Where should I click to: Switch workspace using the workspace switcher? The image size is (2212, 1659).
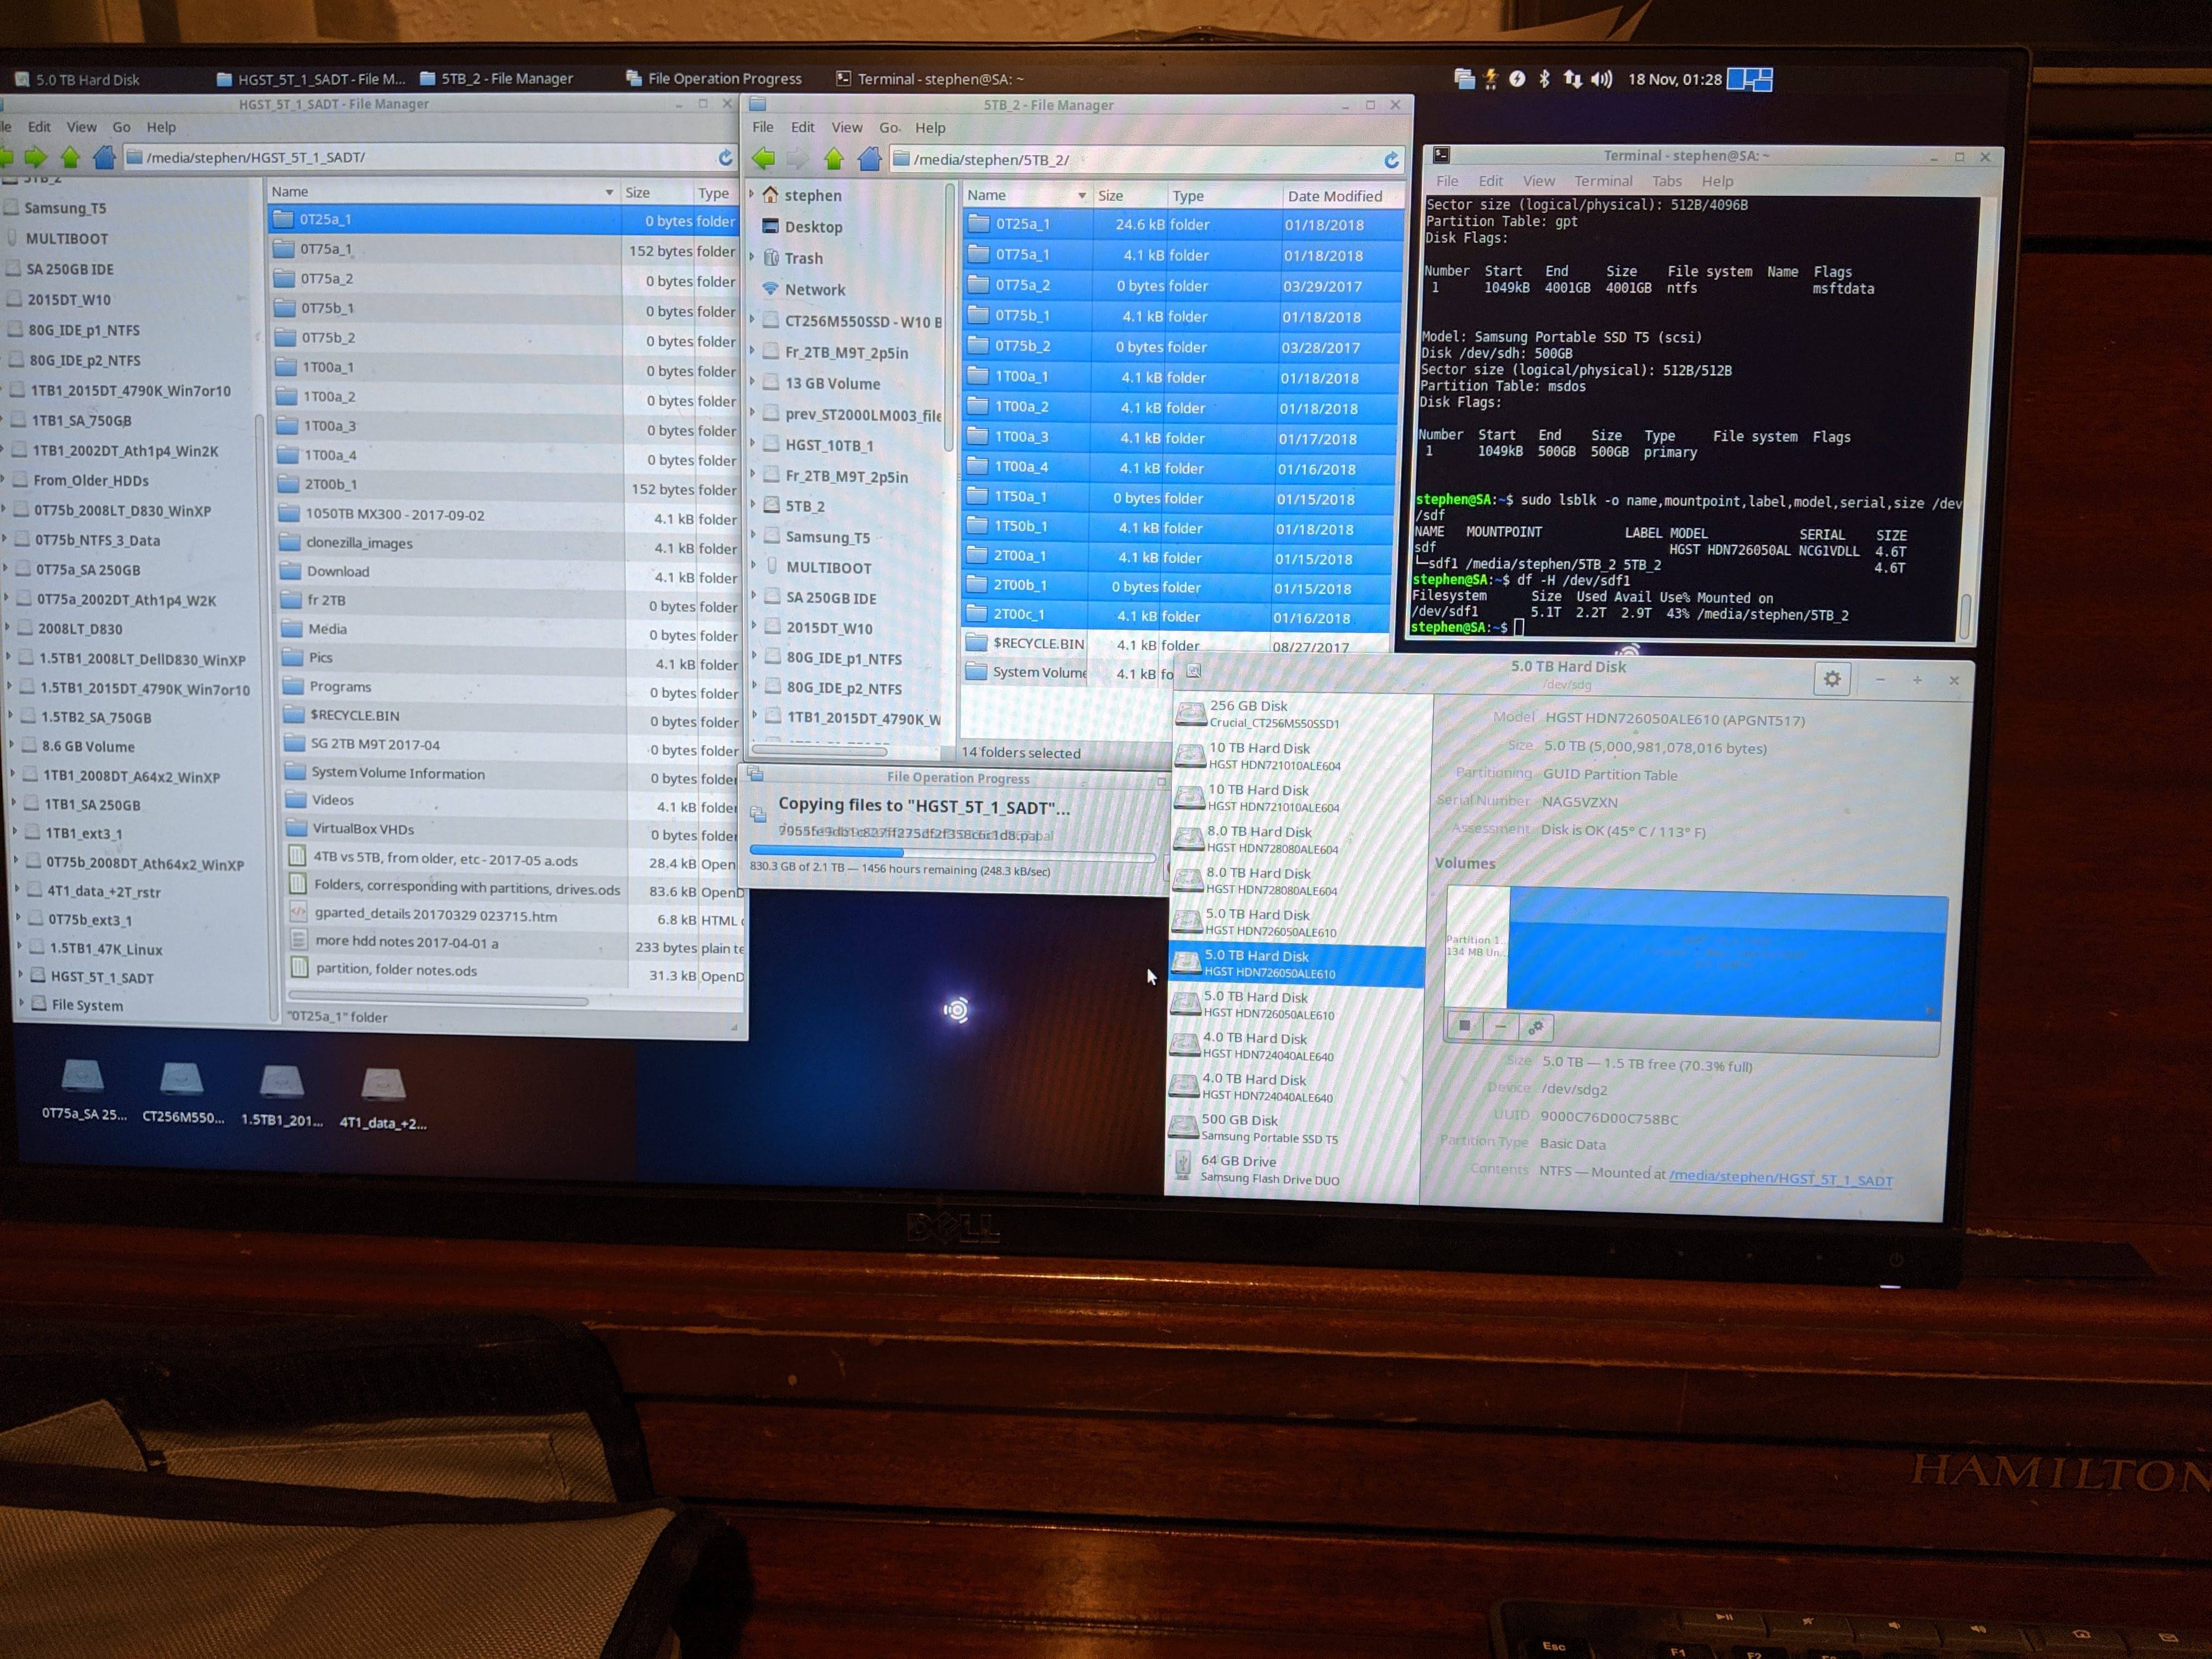click(x=1750, y=79)
